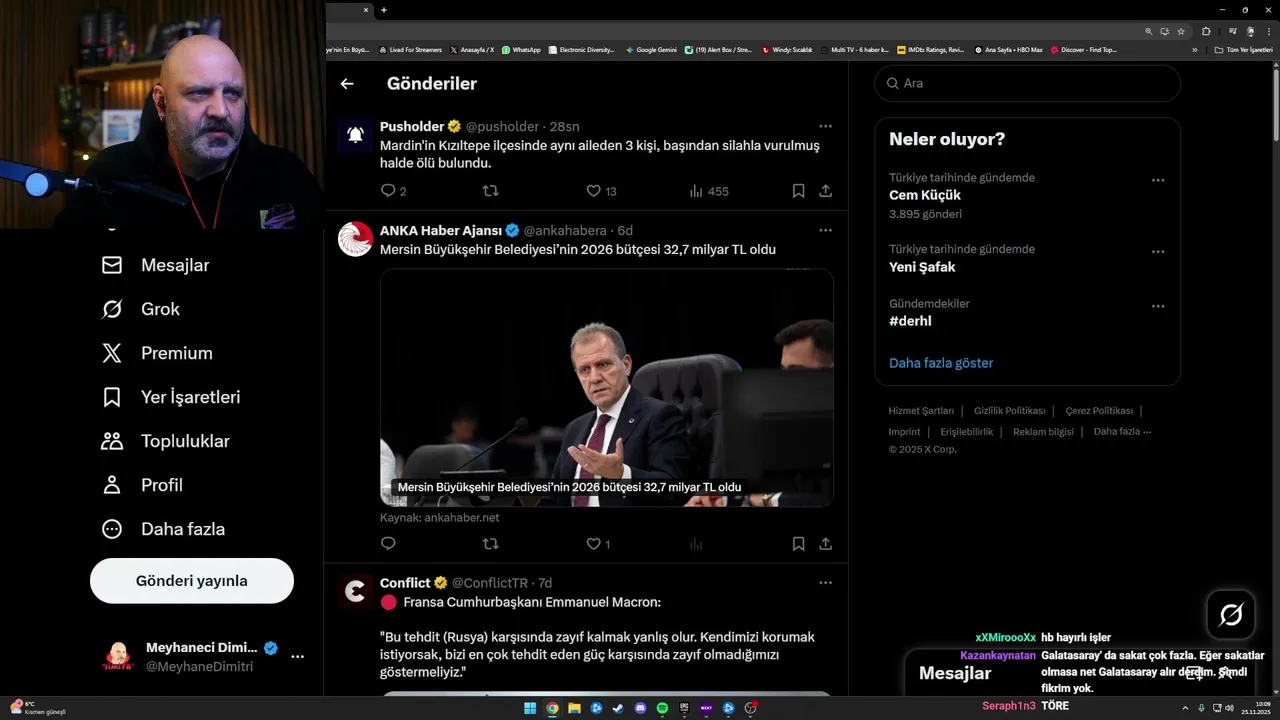This screenshot has width=1280, height=720.
Task: Expand the Daha fazla footer menu
Action: 1122,432
